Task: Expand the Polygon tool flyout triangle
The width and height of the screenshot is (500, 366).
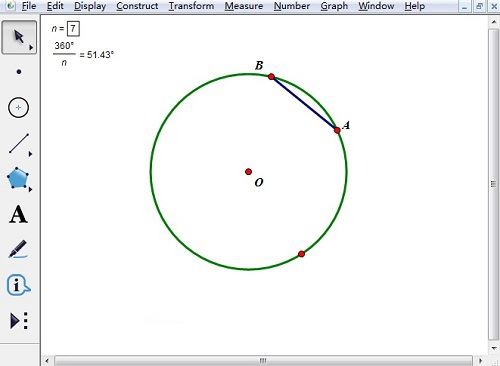Action: [x=30, y=189]
